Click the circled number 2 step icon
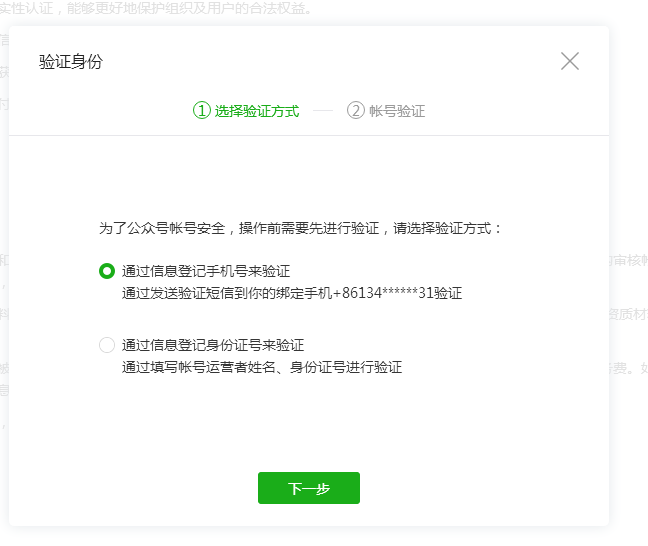This screenshot has width=648, height=546. (x=356, y=111)
